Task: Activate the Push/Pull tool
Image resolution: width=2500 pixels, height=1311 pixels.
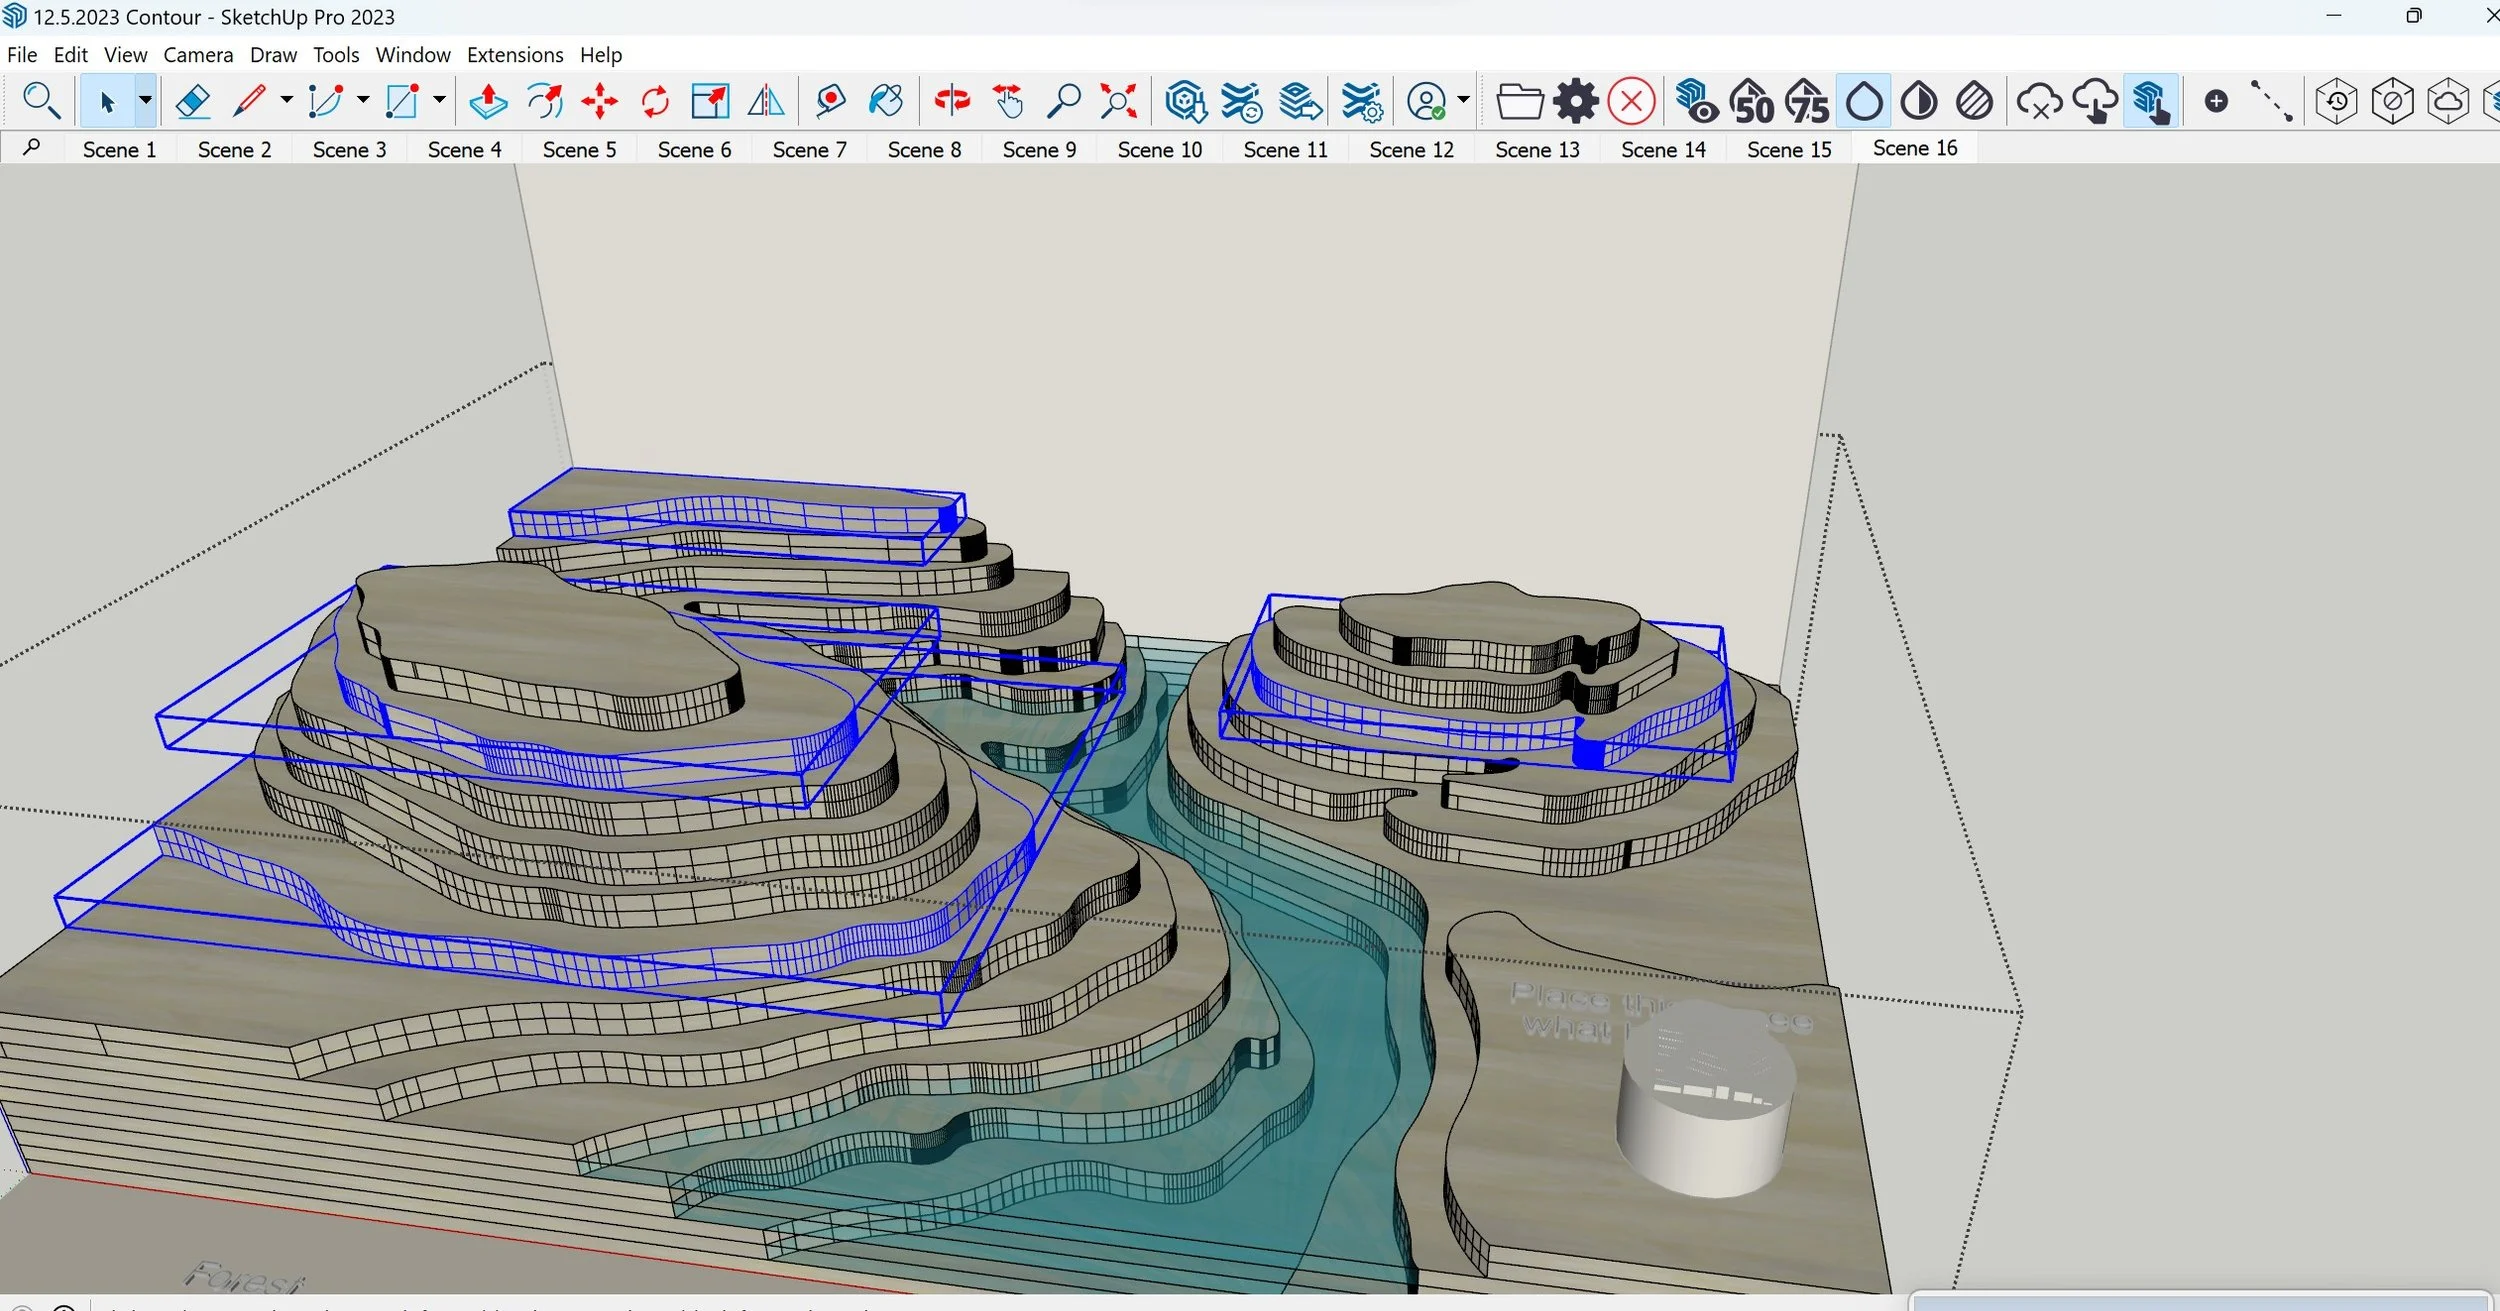Action: pos(488,101)
